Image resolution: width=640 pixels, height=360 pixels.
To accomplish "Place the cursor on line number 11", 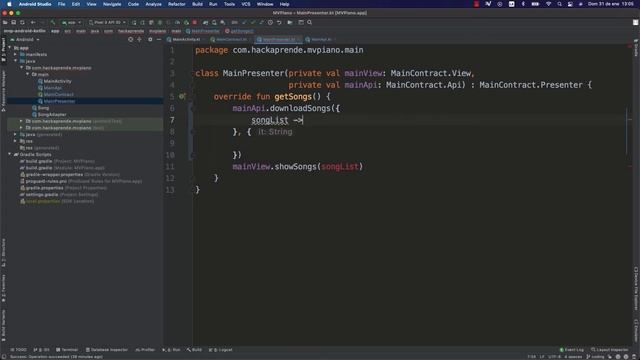I will point(170,167).
